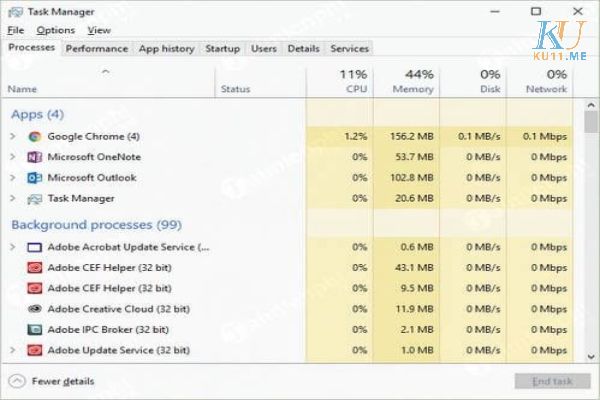Image resolution: width=600 pixels, height=400 pixels.
Task: Click the Fewer details circle arrow icon
Action: pyautogui.click(x=17, y=381)
